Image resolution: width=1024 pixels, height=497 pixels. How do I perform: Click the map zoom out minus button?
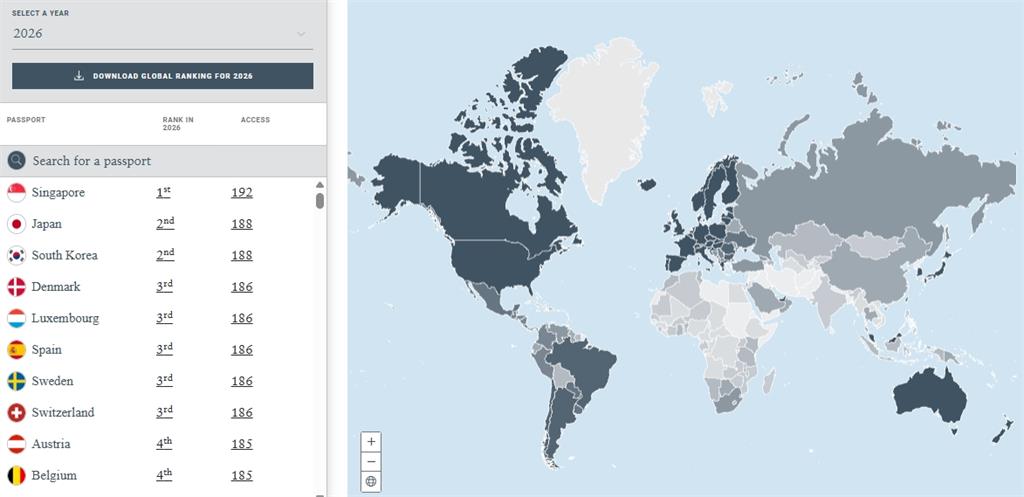tap(371, 461)
